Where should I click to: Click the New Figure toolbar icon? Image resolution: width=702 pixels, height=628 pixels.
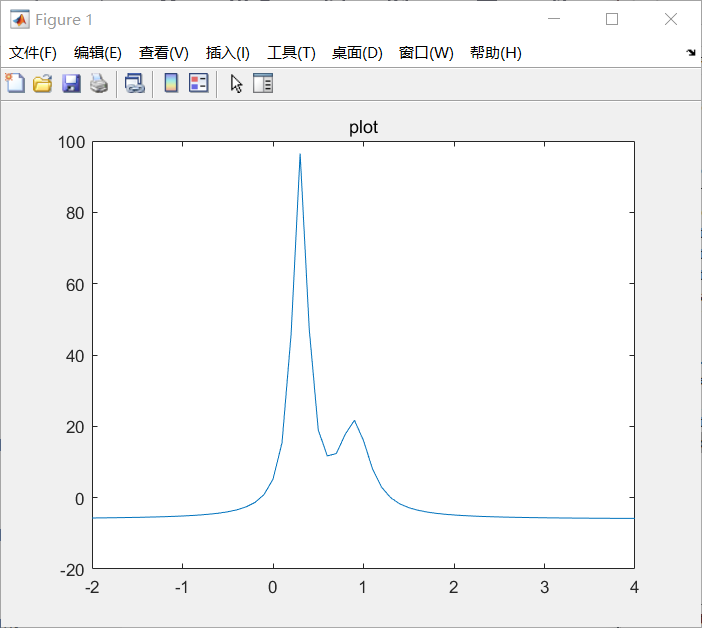click(x=15, y=83)
